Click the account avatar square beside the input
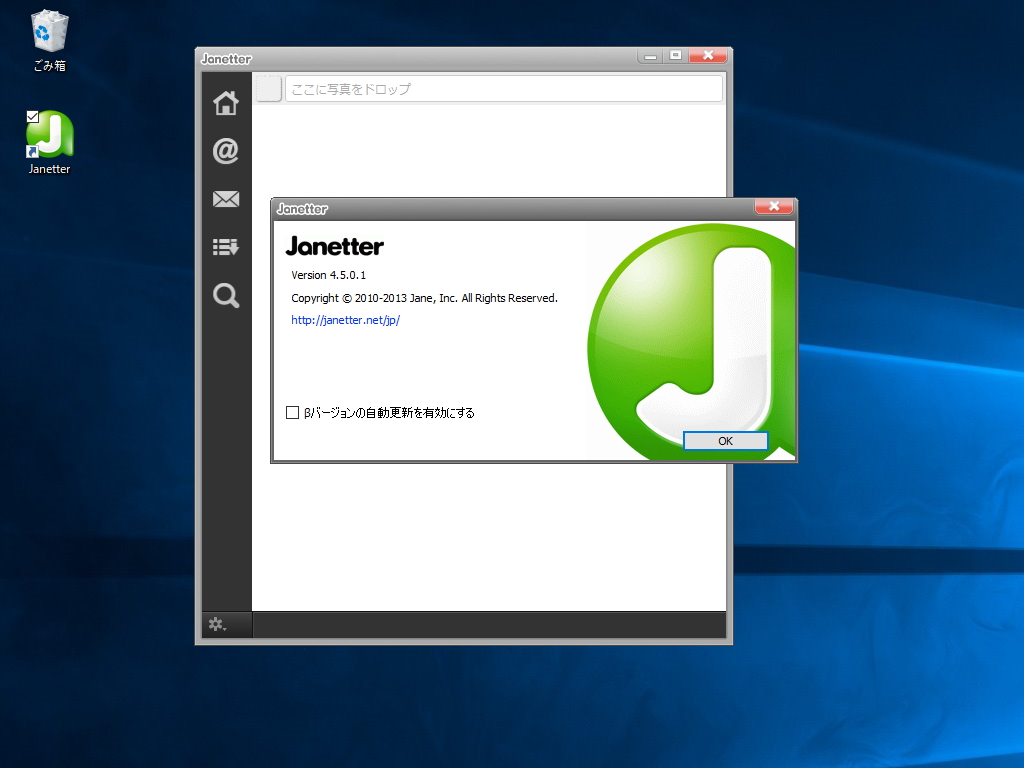 [267, 88]
